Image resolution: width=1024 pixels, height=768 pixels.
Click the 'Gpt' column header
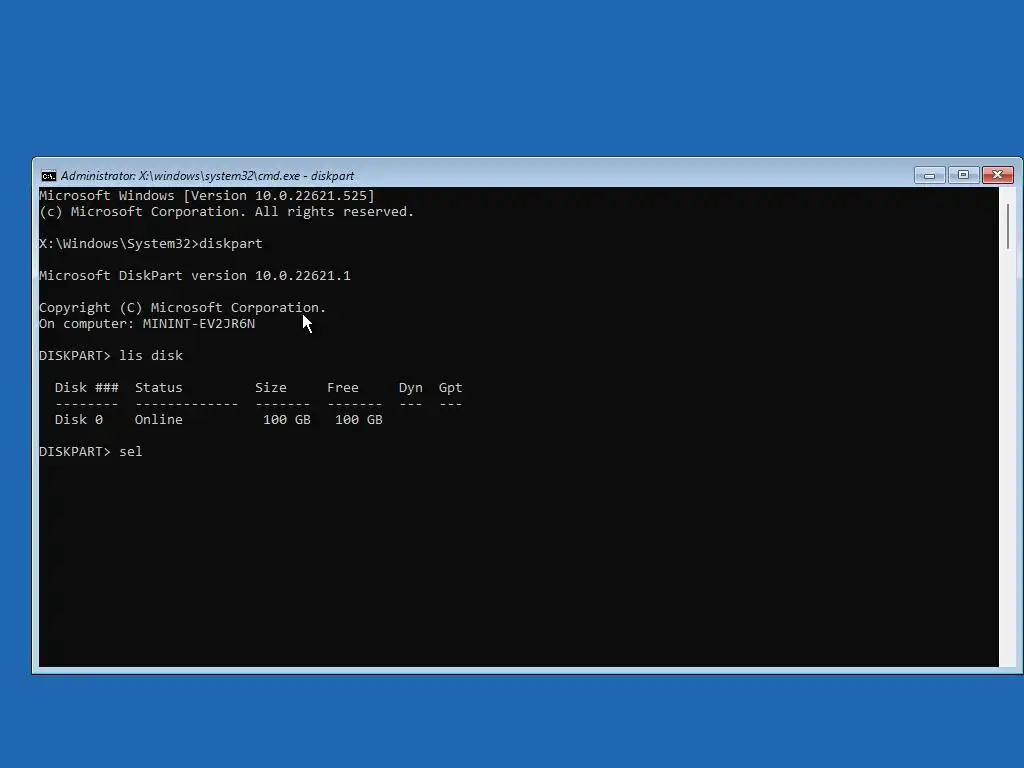451,388
